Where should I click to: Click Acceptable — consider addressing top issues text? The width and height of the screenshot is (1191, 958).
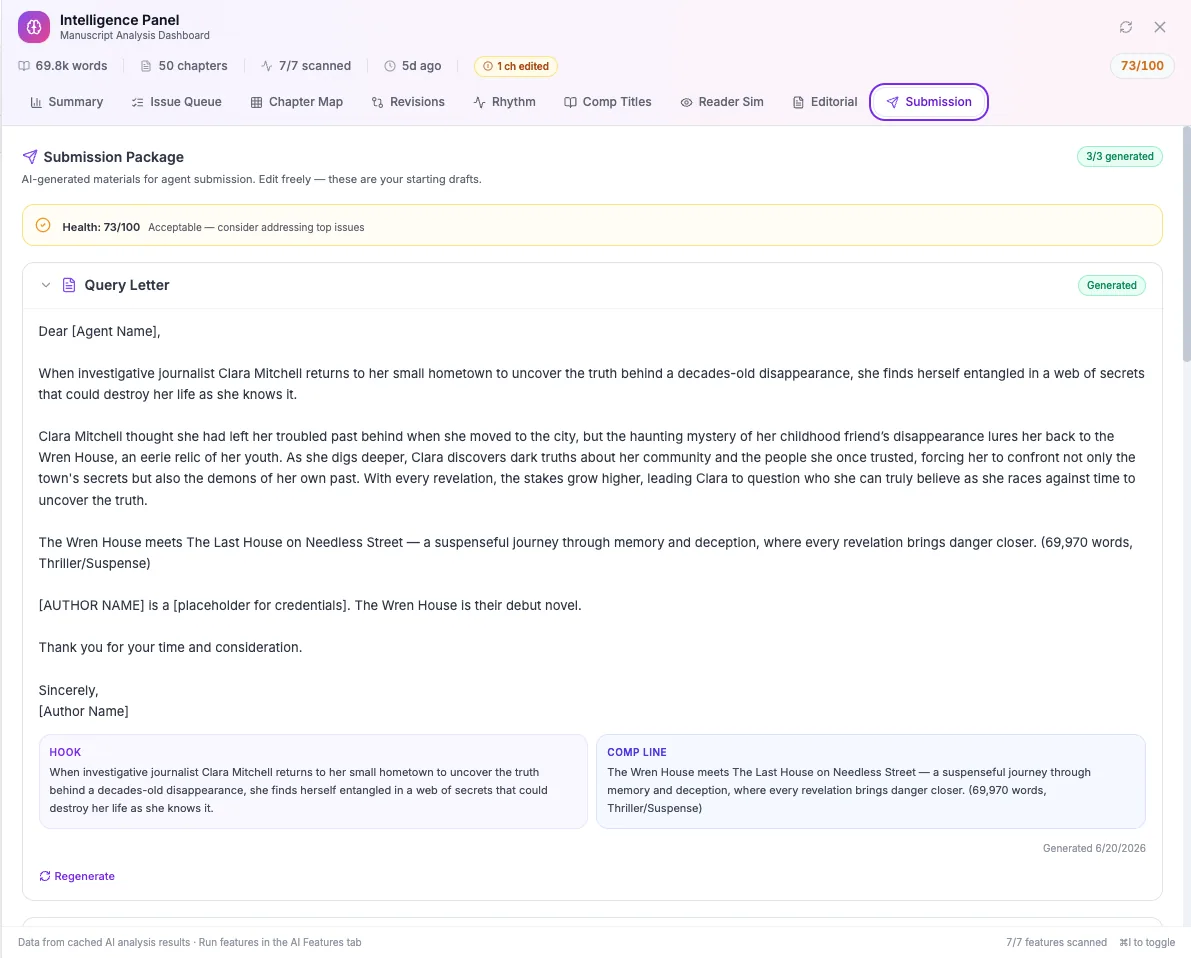click(x=256, y=227)
